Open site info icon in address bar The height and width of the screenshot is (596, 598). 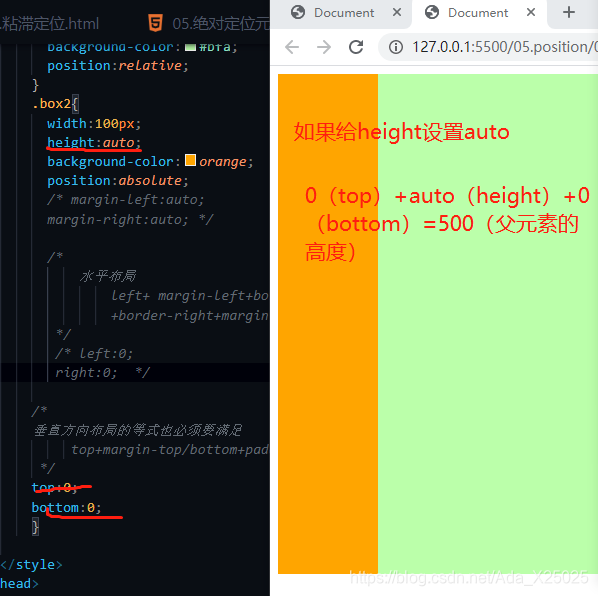(x=395, y=47)
